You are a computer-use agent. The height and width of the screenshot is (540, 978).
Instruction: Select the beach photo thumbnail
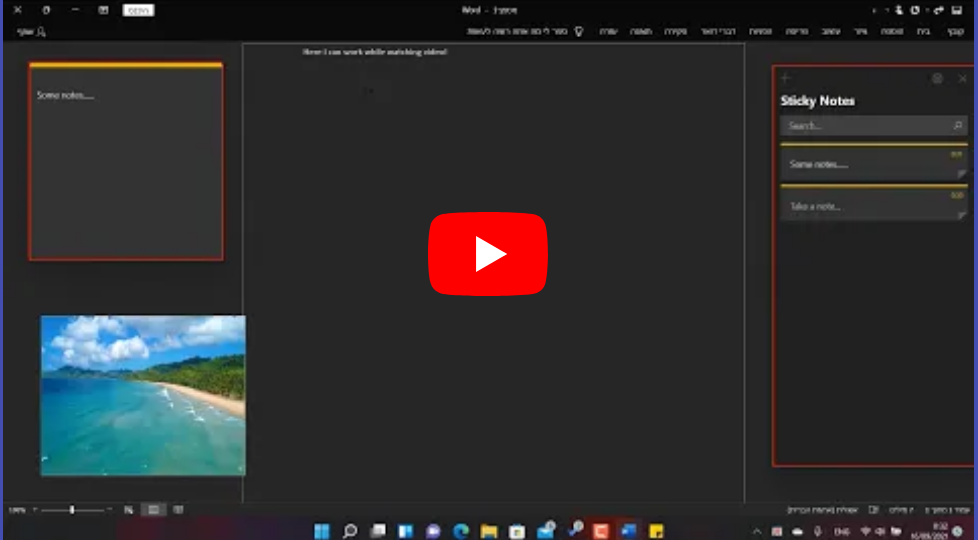coord(143,395)
